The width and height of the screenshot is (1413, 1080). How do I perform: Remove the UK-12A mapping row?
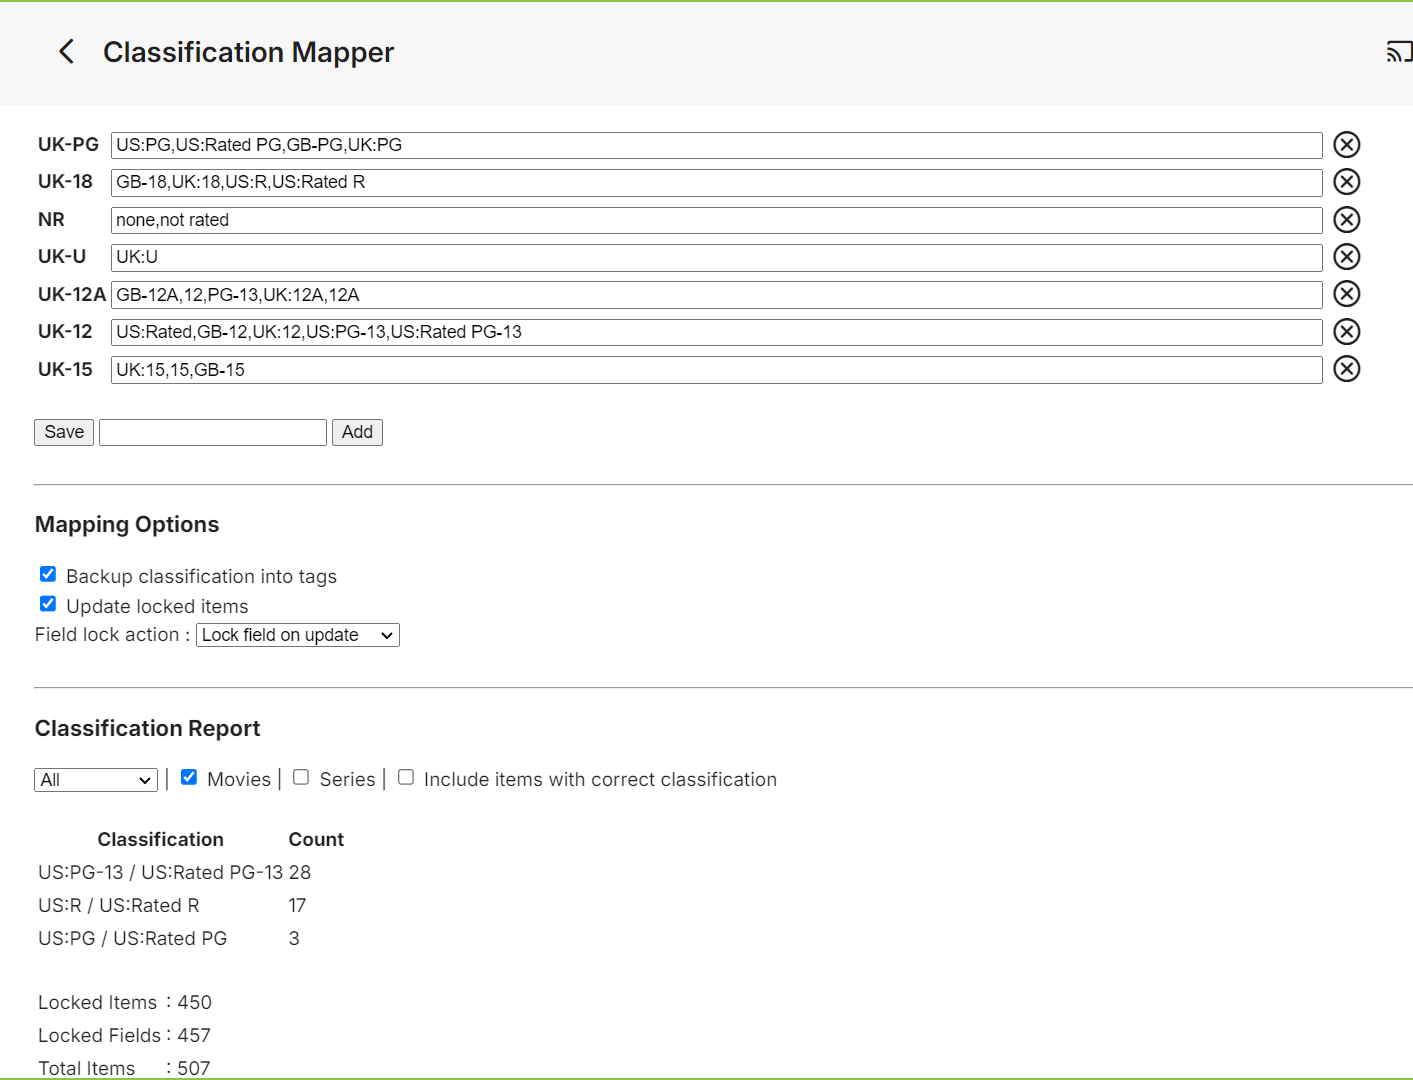pyautogui.click(x=1346, y=294)
